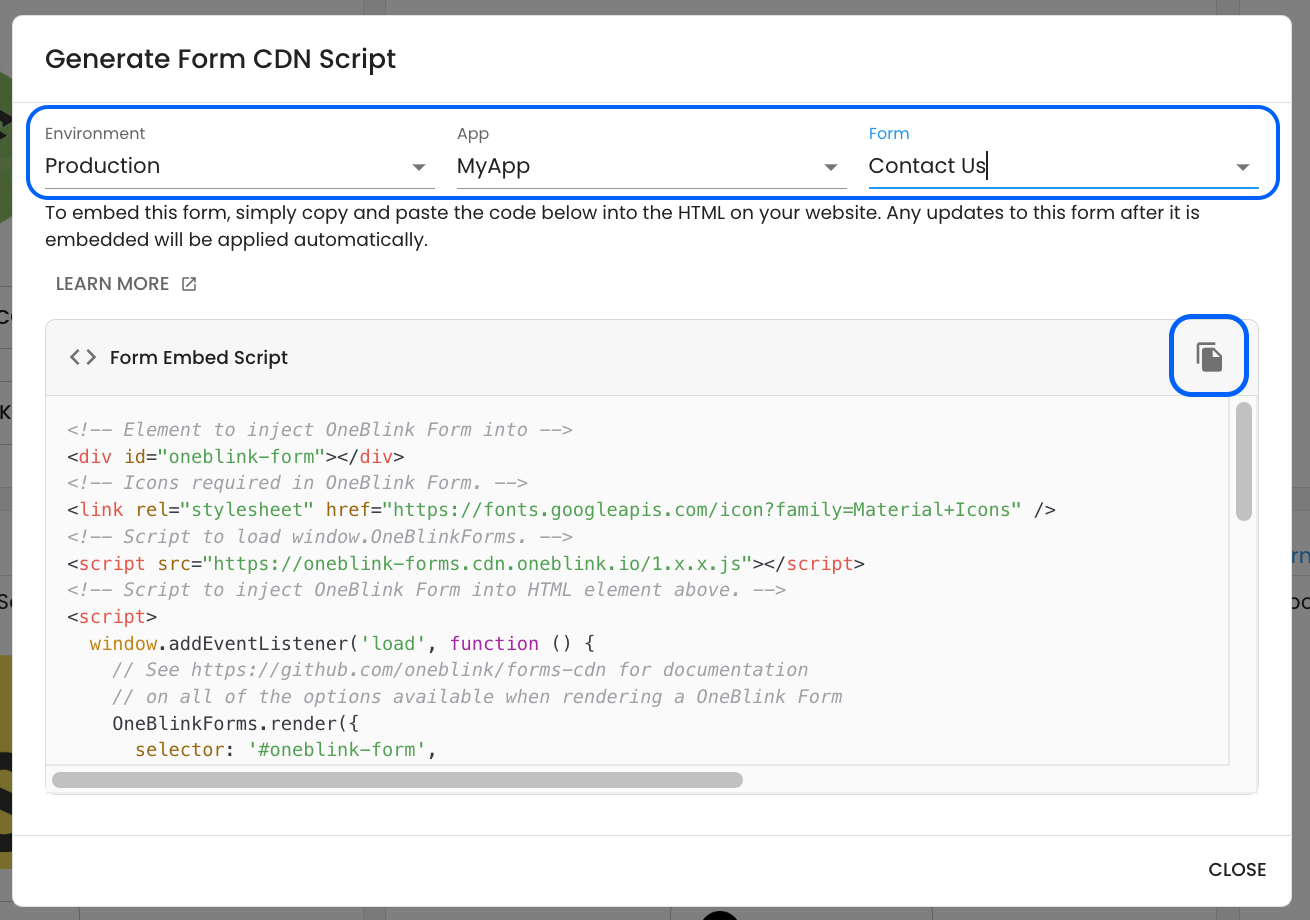Click the div id="oneblink-form" code line

[x=235, y=456]
